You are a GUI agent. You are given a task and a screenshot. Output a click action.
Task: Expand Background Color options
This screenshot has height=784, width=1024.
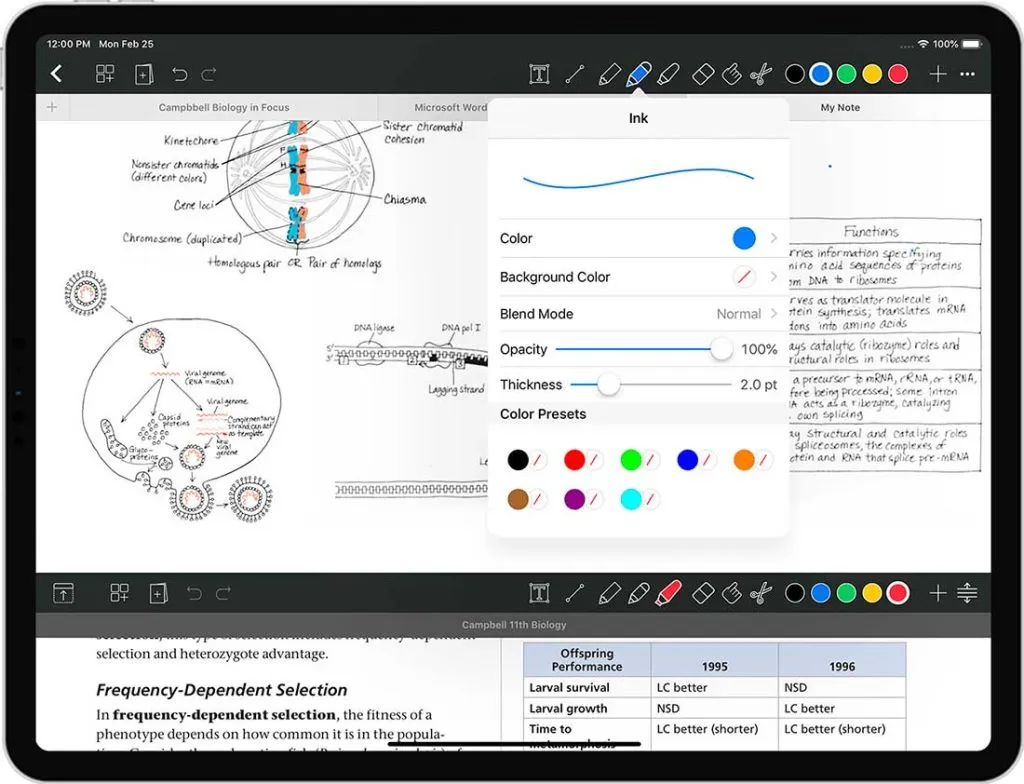[x=638, y=277]
